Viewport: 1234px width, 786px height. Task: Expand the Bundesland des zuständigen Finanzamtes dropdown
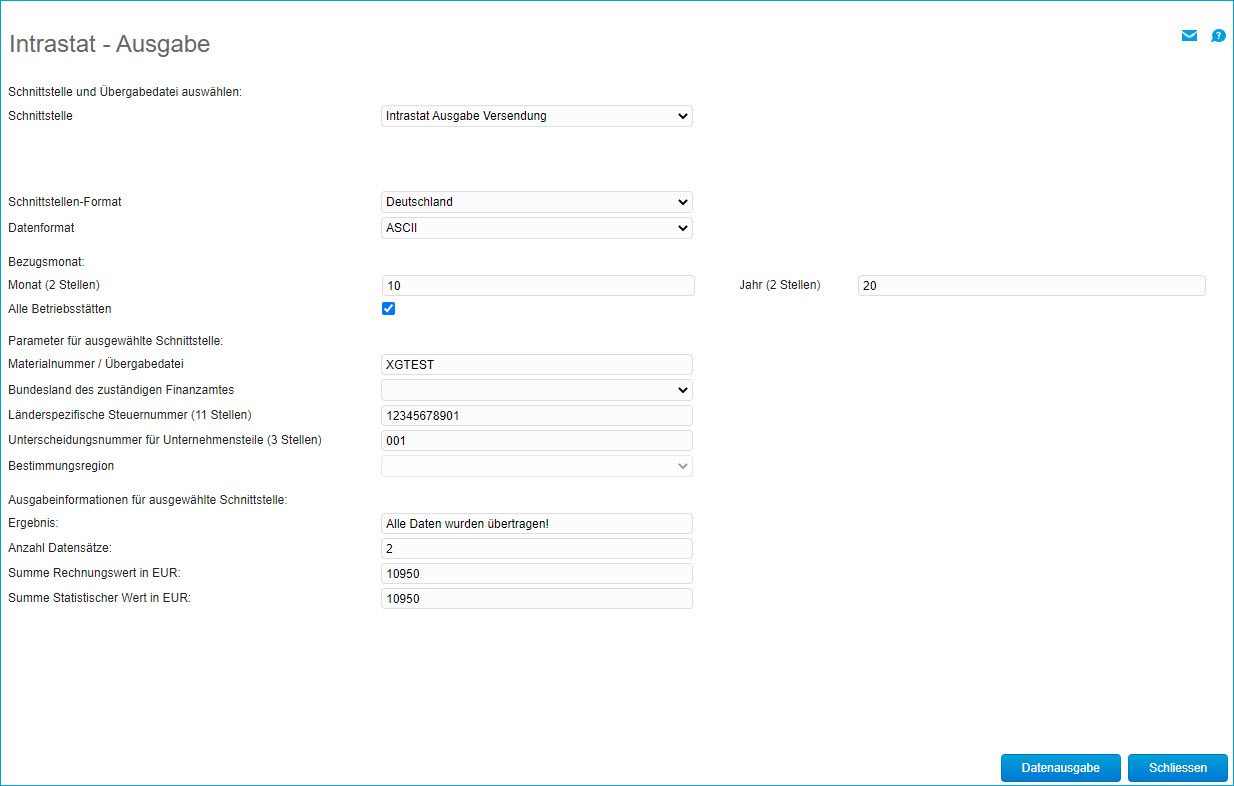click(536, 390)
